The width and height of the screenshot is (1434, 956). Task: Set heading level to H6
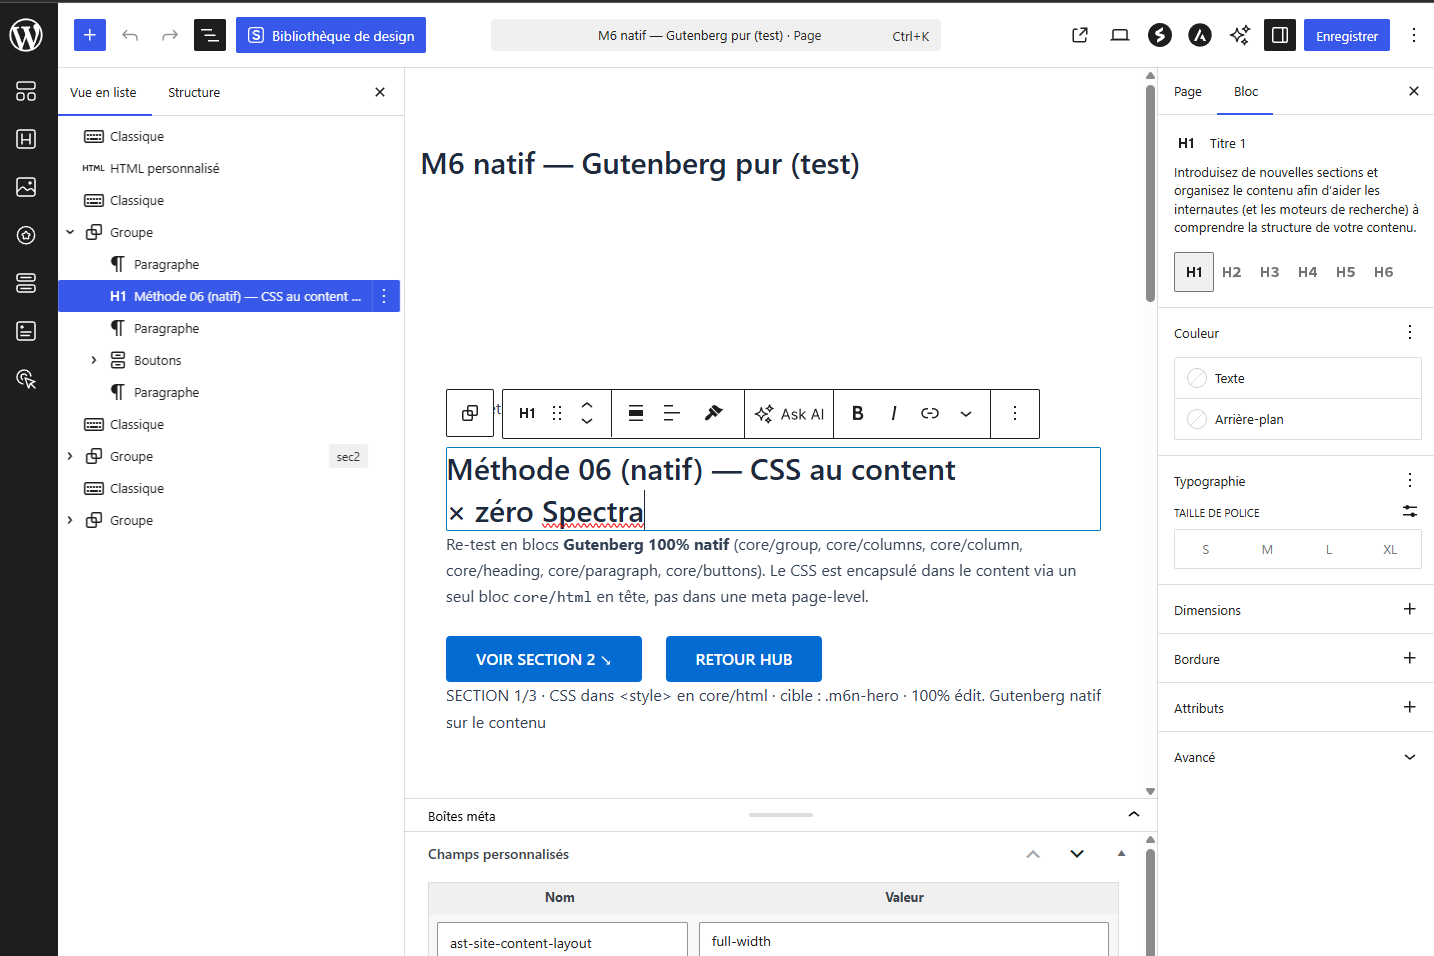point(1384,272)
